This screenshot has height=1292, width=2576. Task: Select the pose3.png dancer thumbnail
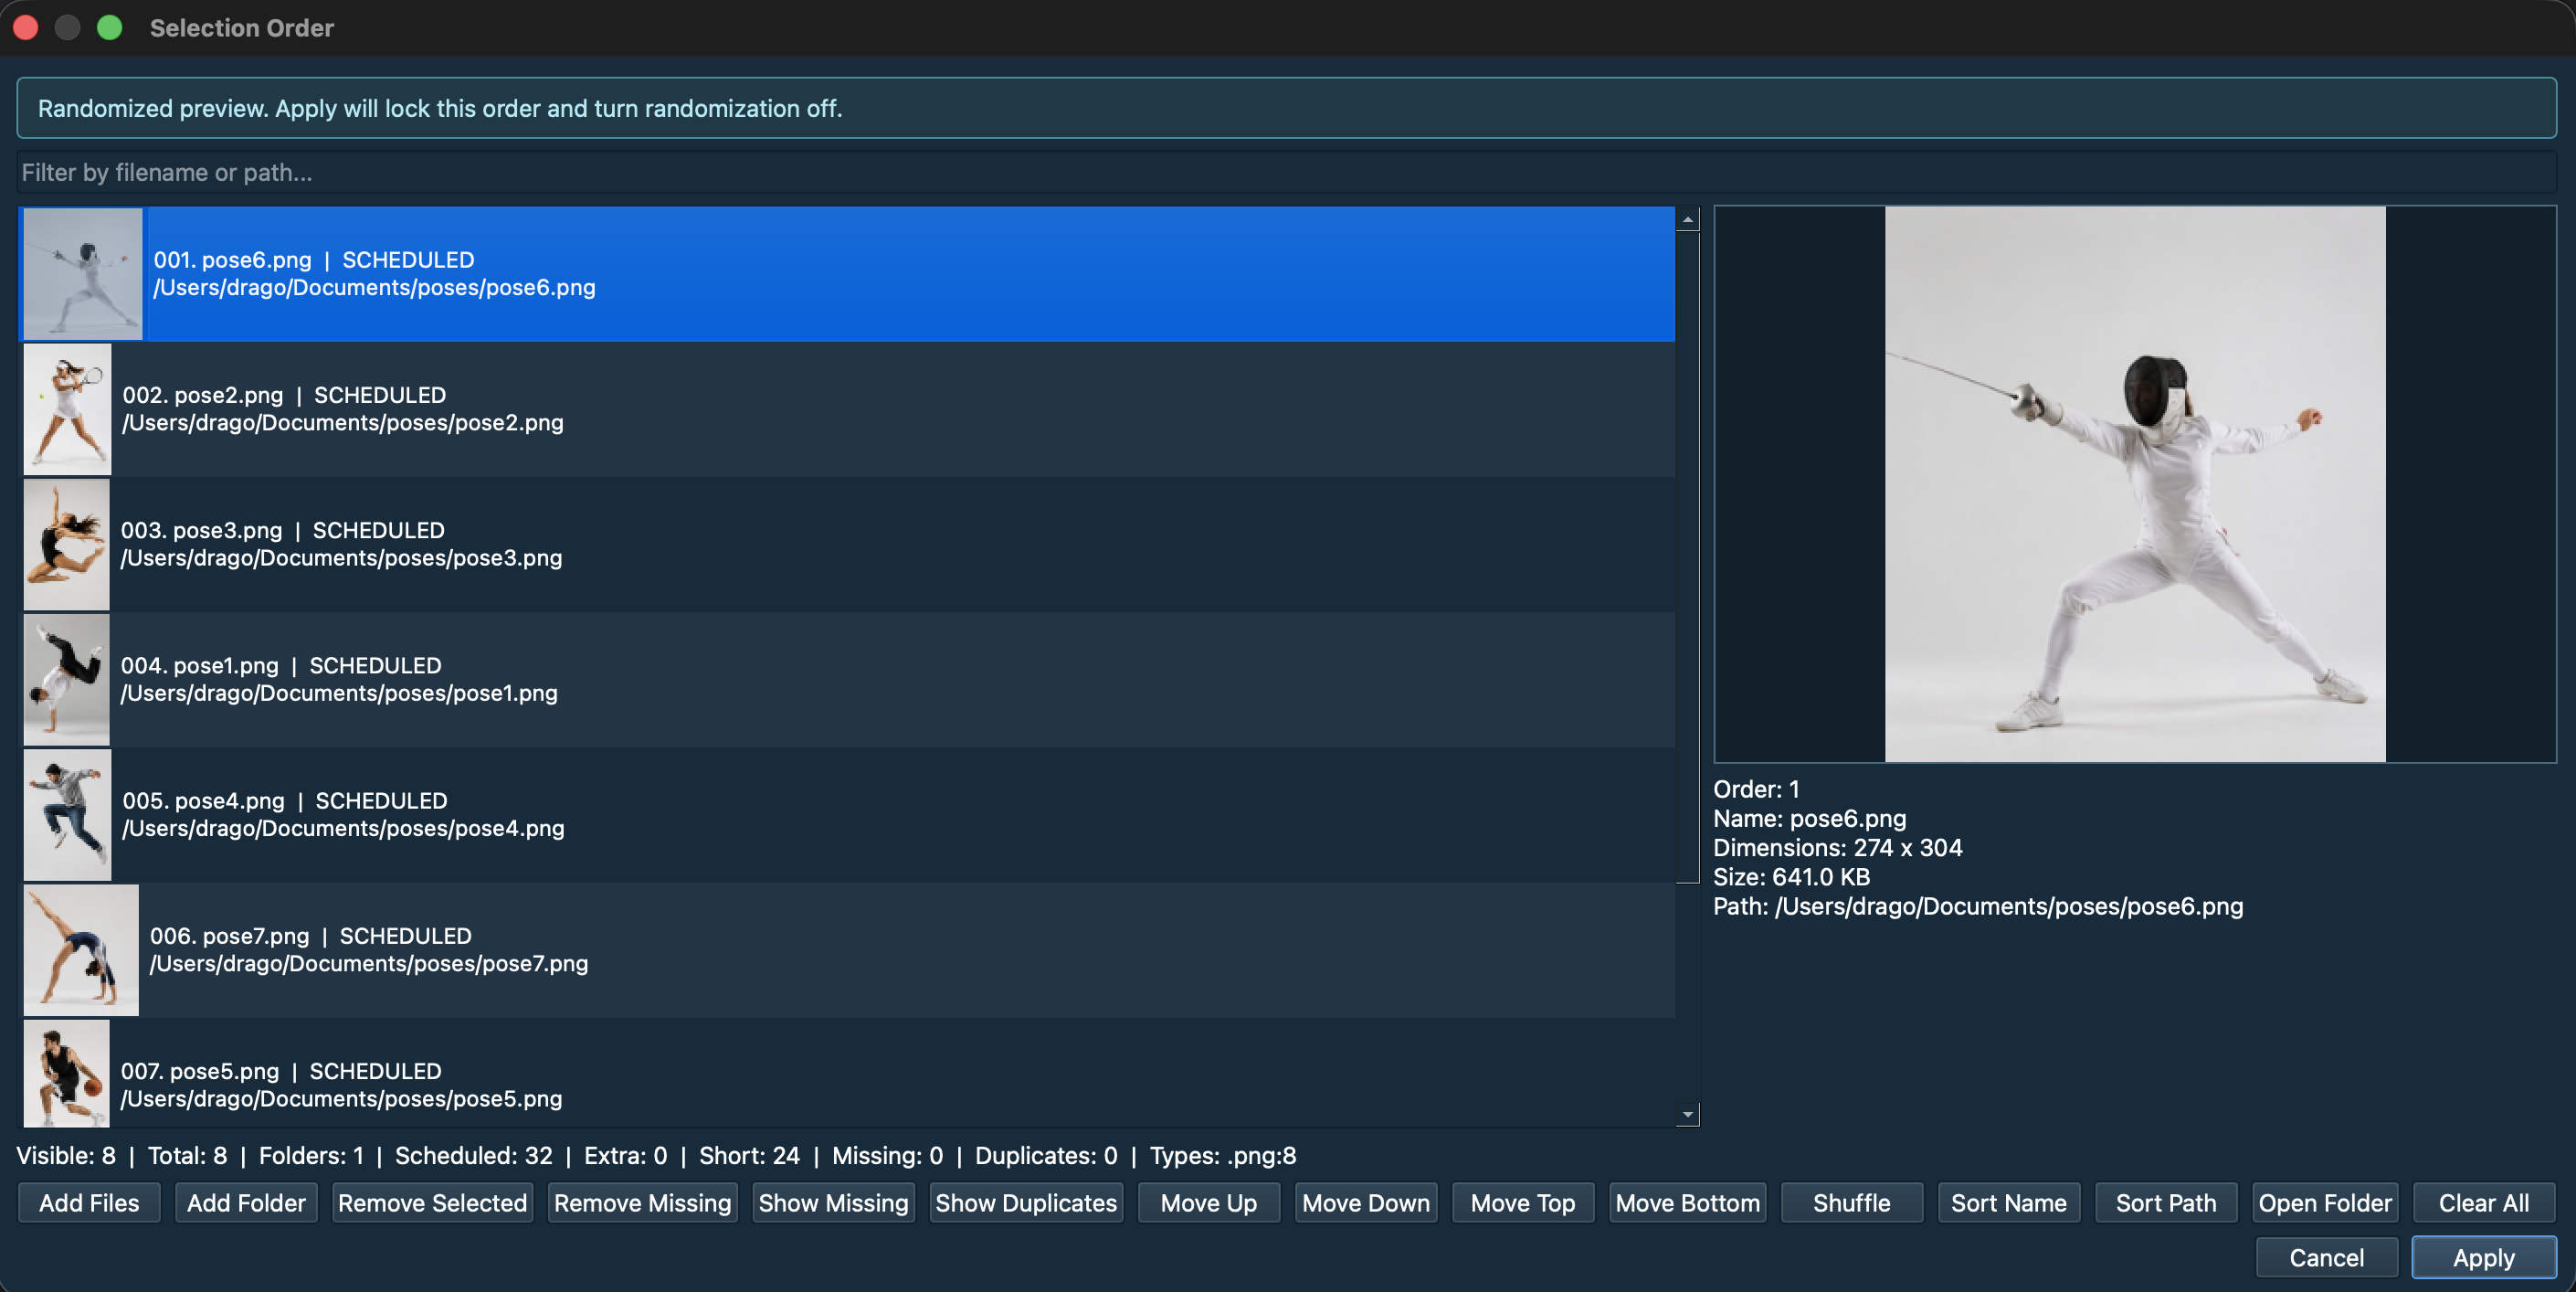[66, 544]
